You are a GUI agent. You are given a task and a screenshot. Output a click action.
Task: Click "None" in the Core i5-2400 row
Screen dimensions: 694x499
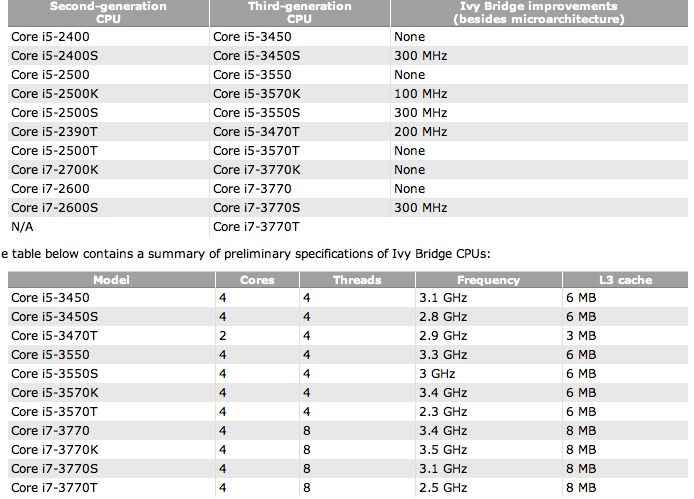pos(409,37)
